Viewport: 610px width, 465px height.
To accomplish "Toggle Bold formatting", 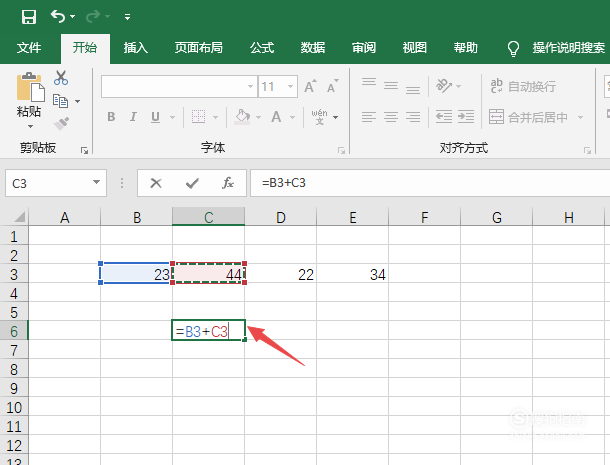I will point(111,117).
